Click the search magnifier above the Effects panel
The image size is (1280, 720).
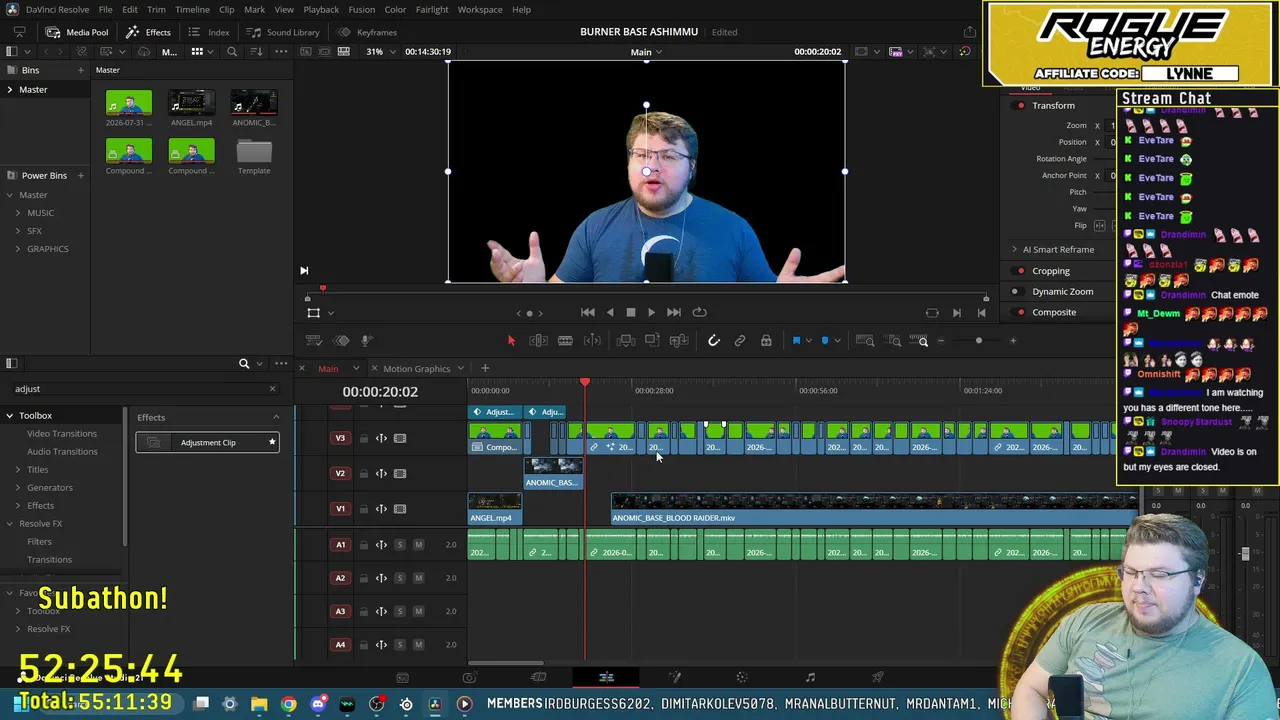tap(244, 364)
